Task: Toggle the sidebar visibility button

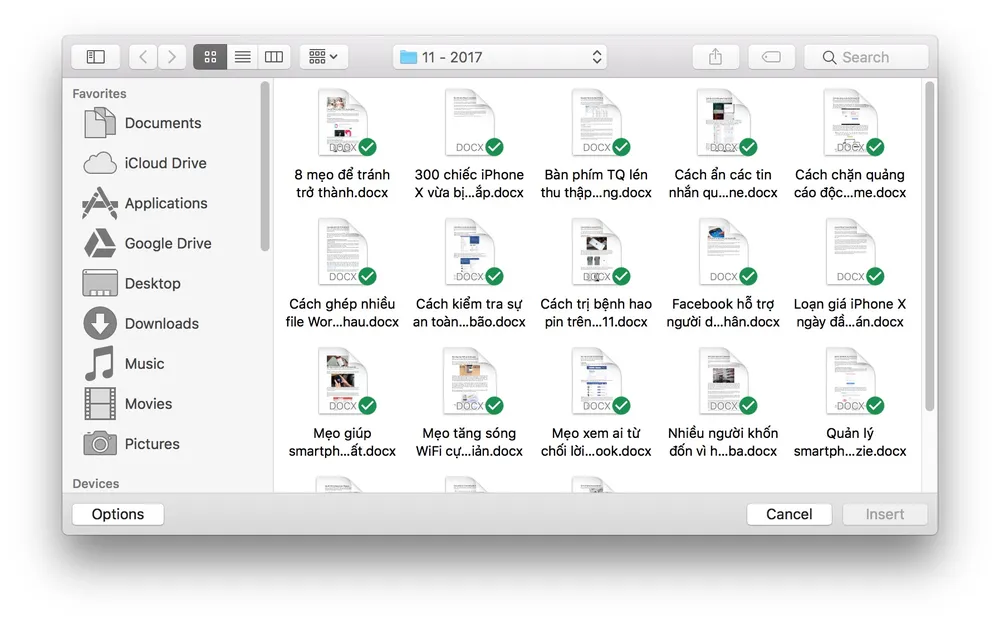Action: pos(96,57)
